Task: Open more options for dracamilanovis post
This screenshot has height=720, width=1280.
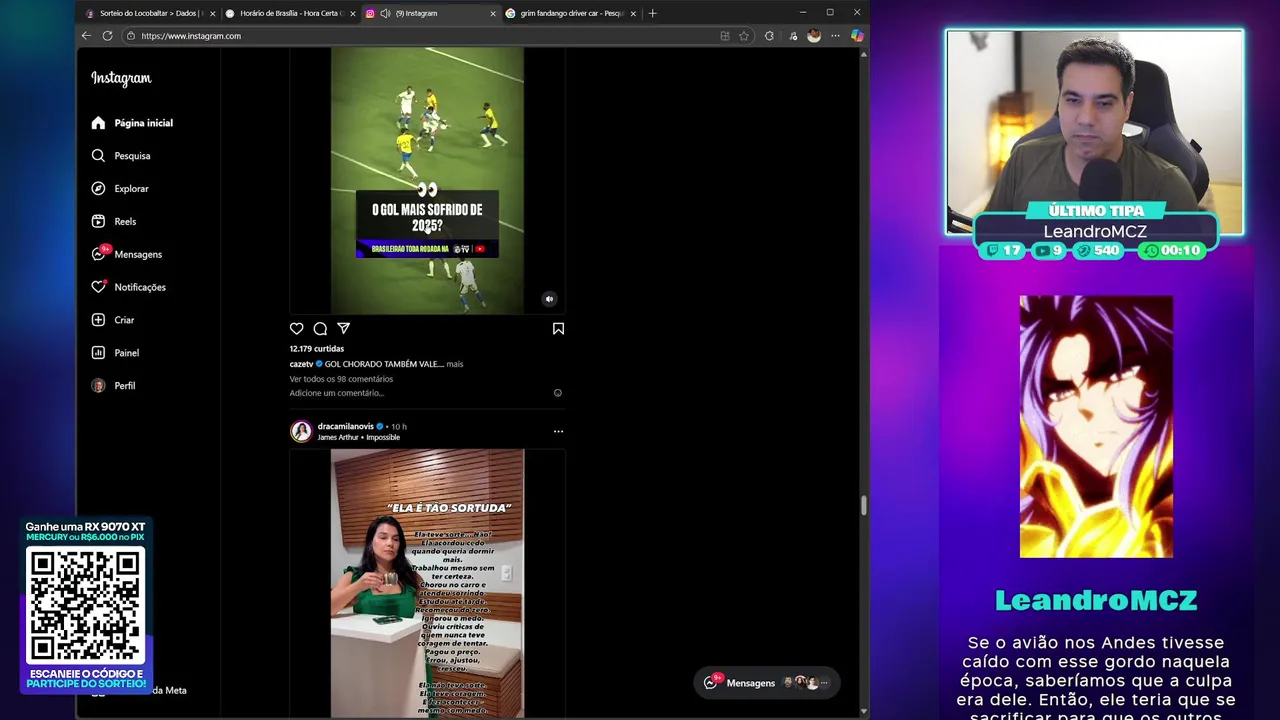Action: pyautogui.click(x=558, y=431)
